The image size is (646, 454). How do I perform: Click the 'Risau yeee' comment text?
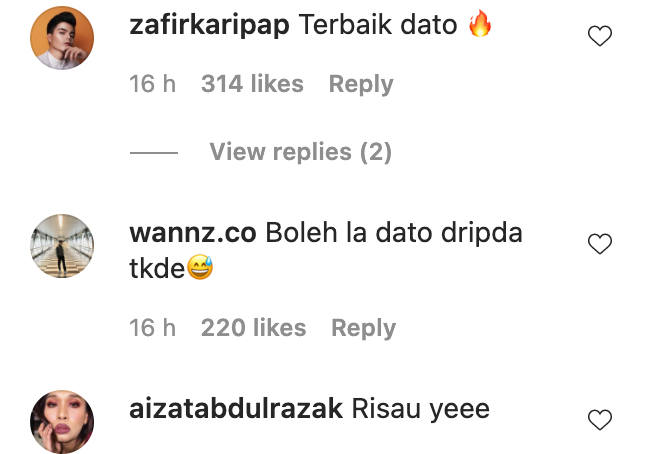point(421,410)
